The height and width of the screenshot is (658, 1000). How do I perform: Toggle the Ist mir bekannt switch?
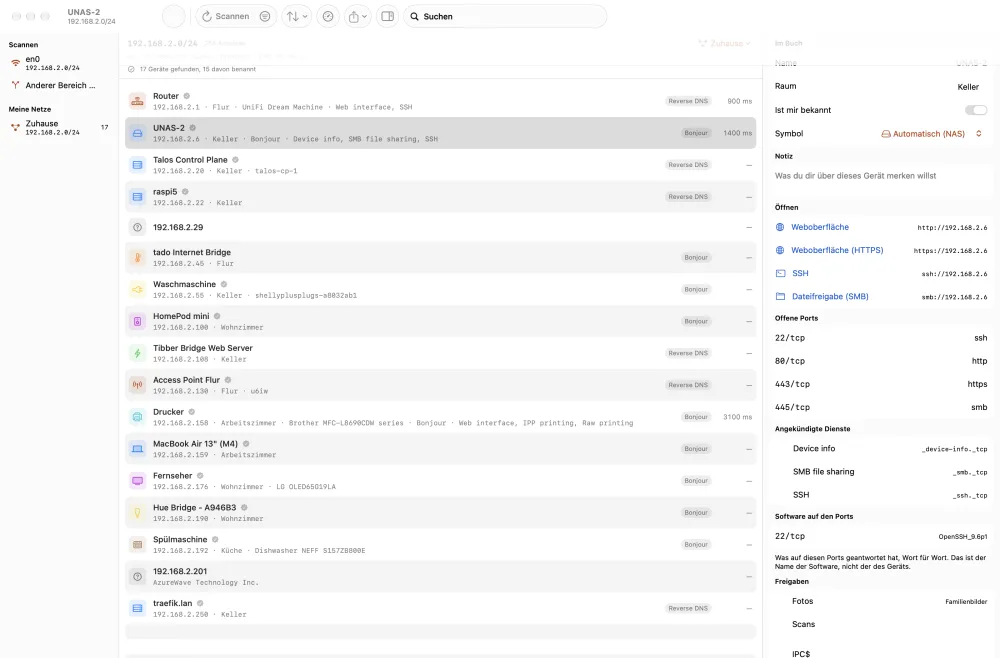click(x=976, y=110)
